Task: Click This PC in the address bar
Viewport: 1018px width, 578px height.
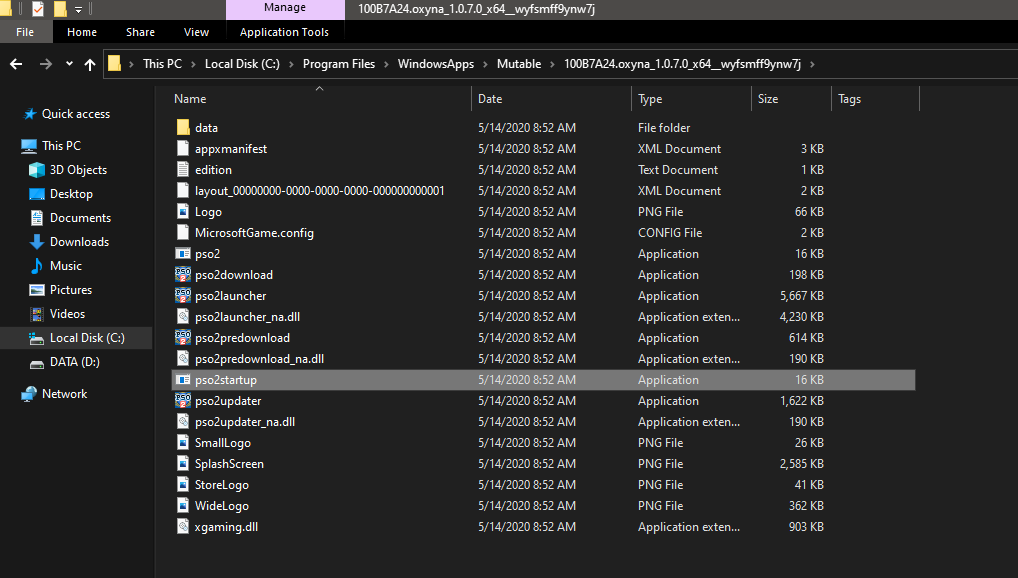Action: click(162, 64)
